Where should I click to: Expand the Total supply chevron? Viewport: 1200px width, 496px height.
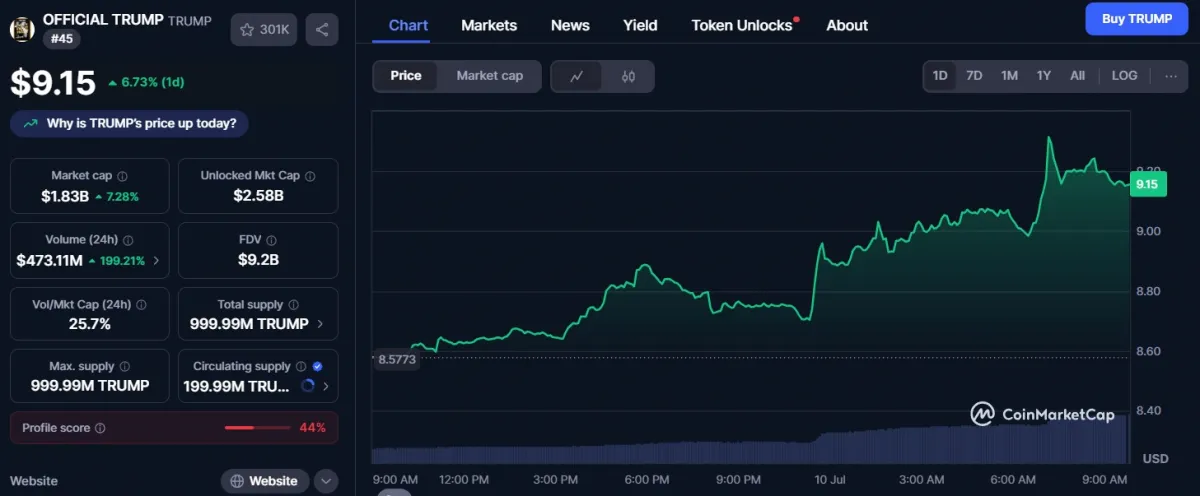(320, 324)
